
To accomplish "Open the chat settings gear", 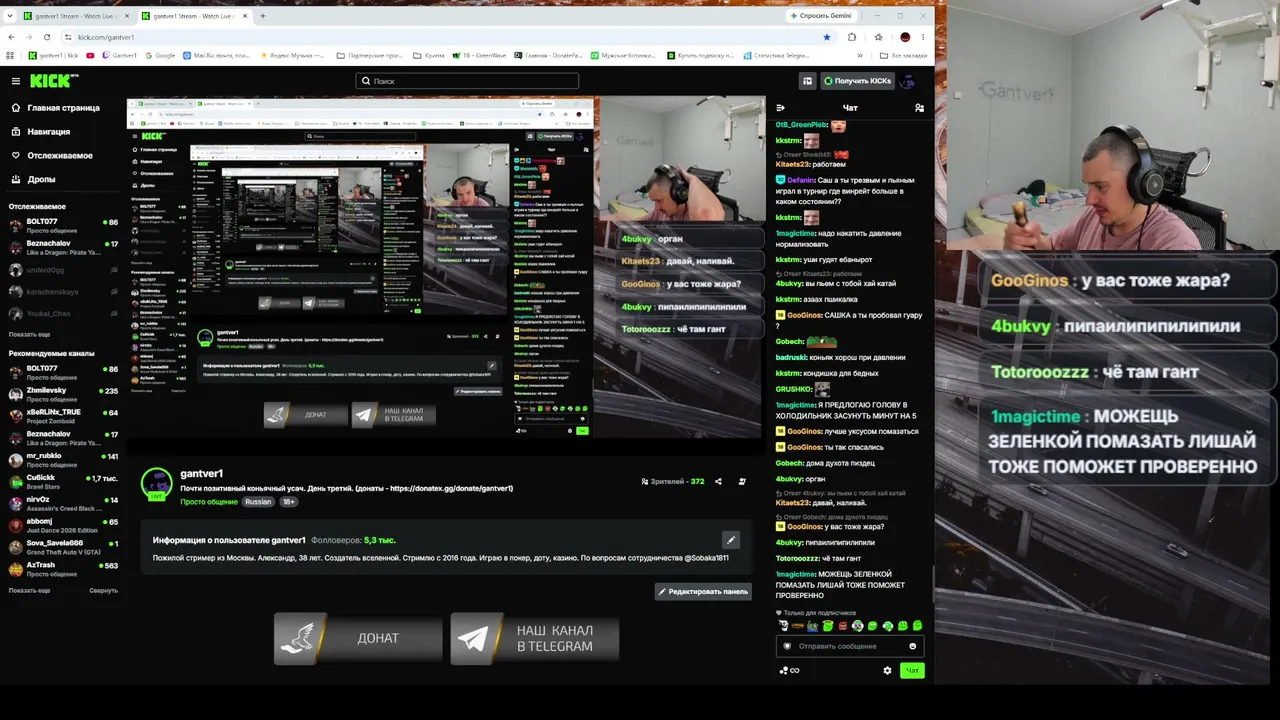I will [x=887, y=670].
